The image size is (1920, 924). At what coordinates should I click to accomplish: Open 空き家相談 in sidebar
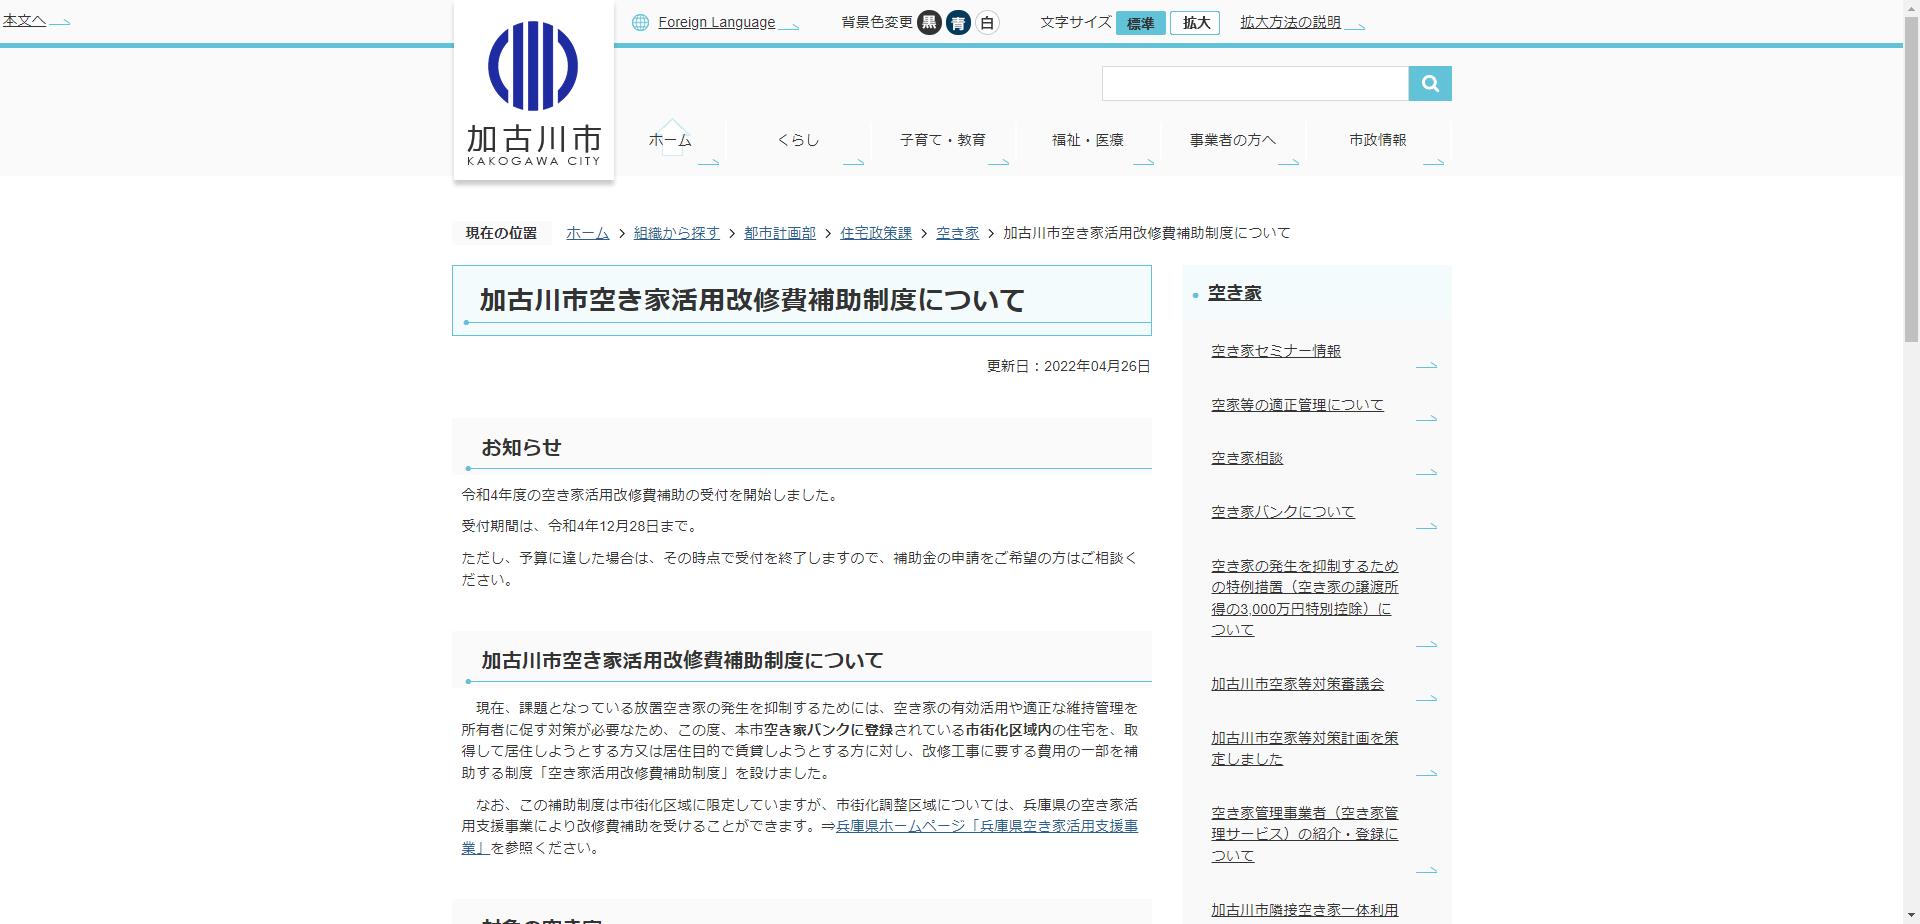[1247, 458]
